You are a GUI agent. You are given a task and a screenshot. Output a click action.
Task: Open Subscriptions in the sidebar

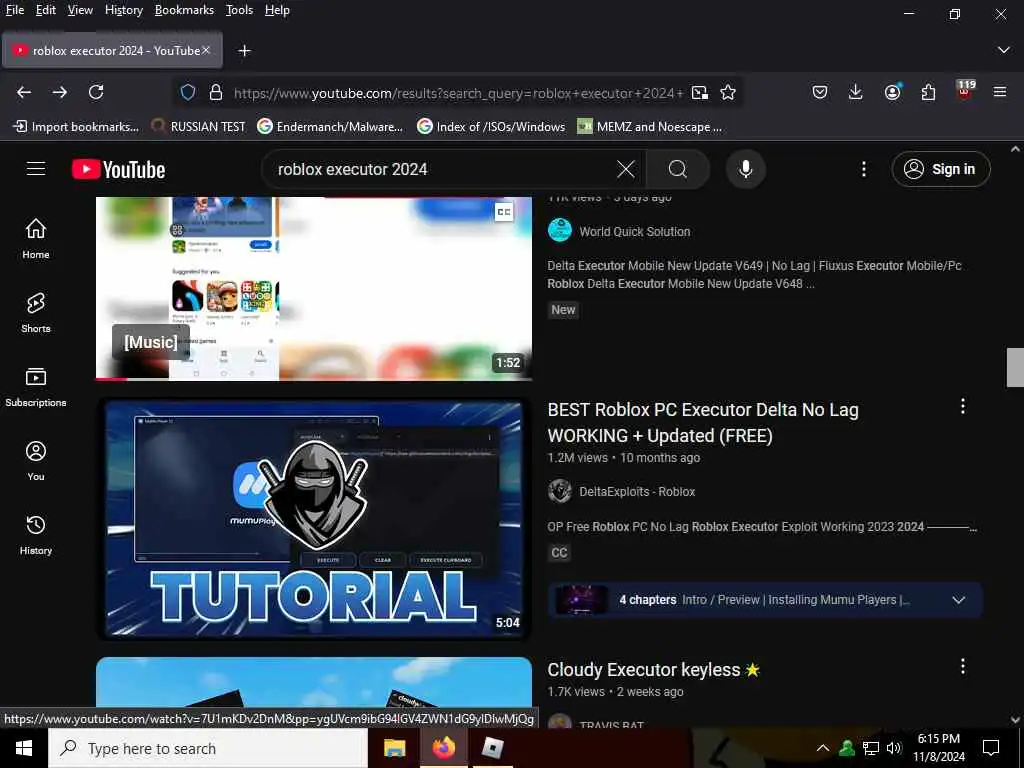point(36,387)
